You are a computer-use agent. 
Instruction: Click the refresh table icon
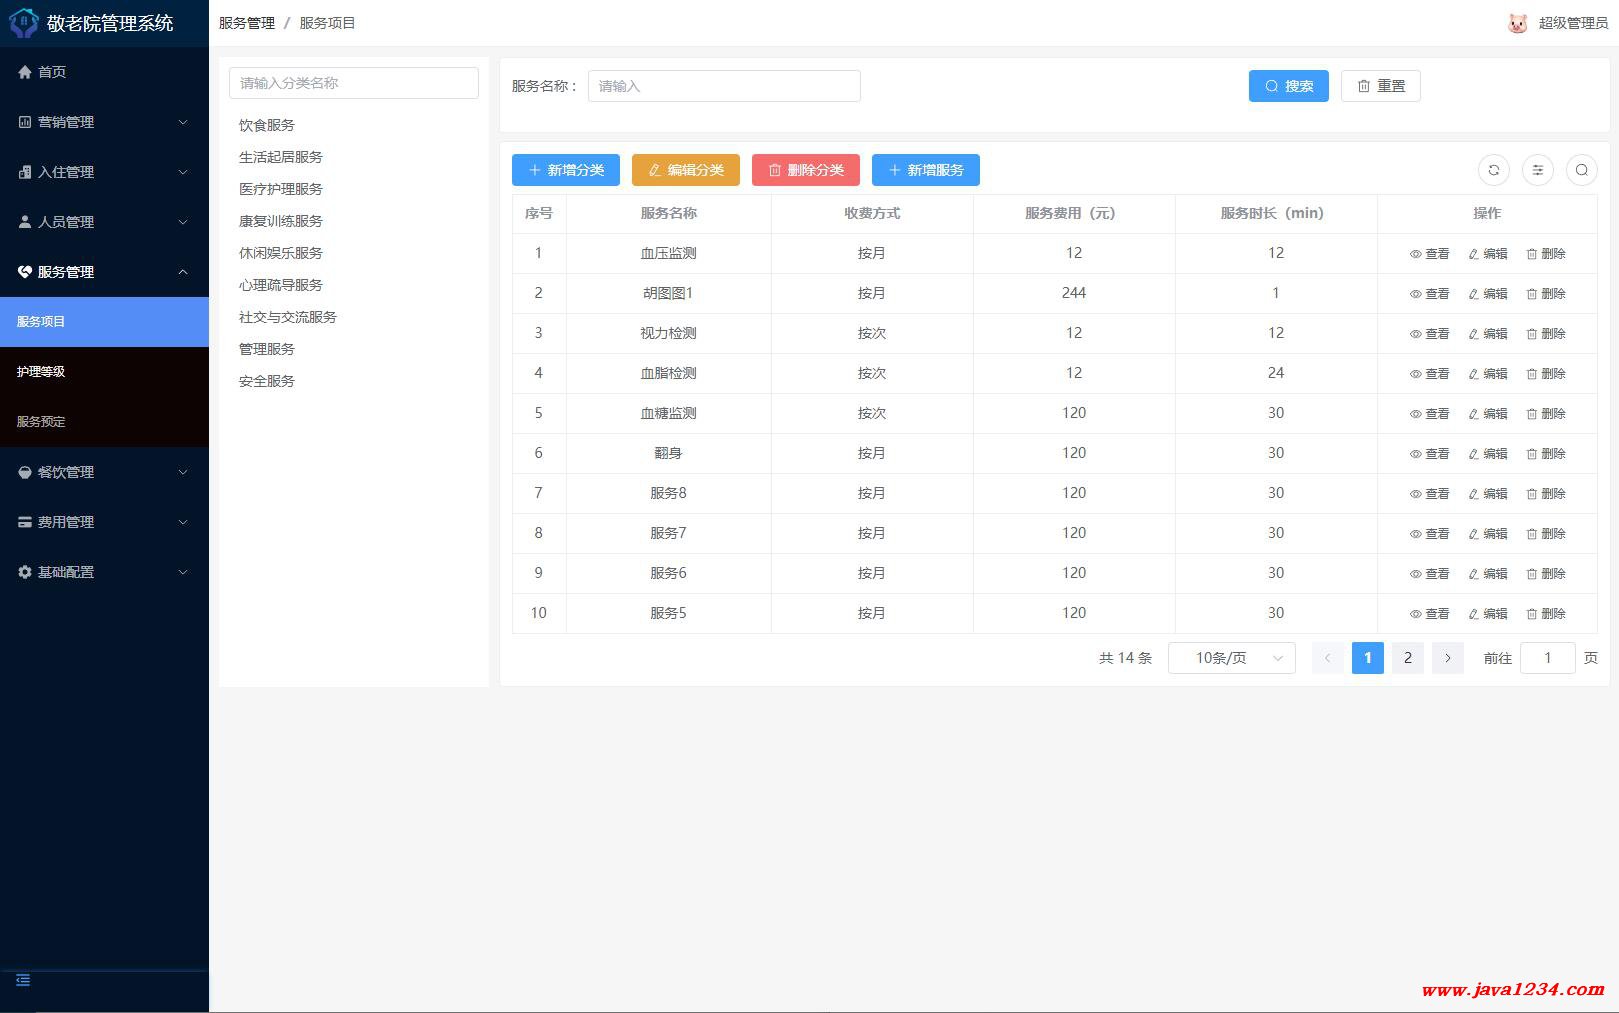[x=1493, y=170]
